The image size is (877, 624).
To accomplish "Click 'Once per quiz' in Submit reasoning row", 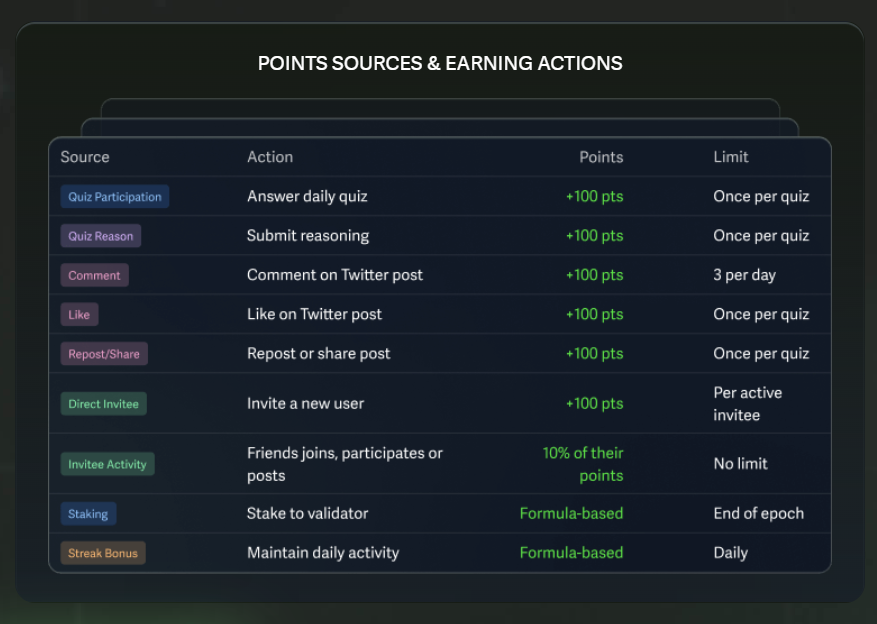I will tap(761, 236).
